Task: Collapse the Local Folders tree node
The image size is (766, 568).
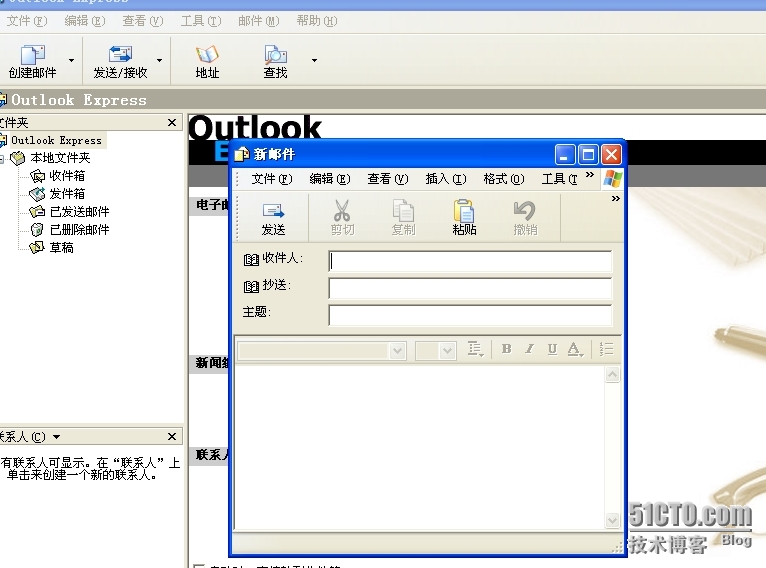Action: (x=1, y=158)
